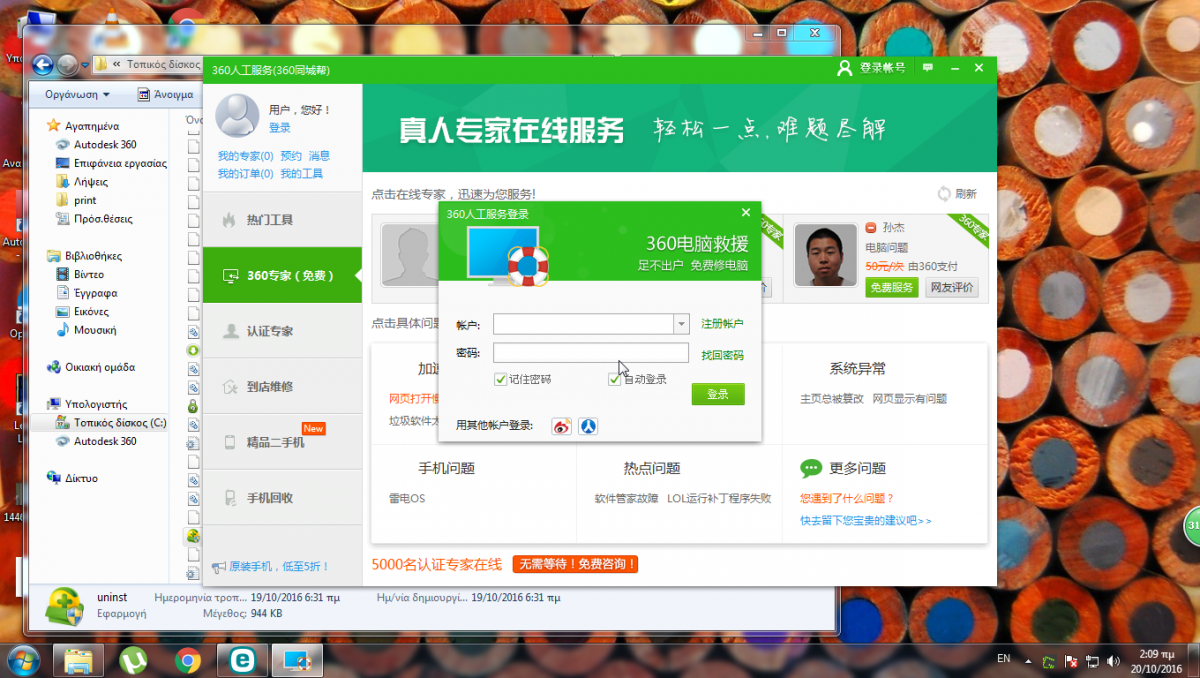Click the user avatar in 360 sidebar
This screenshot has height=678, width=1200.
tap(237, 115)
